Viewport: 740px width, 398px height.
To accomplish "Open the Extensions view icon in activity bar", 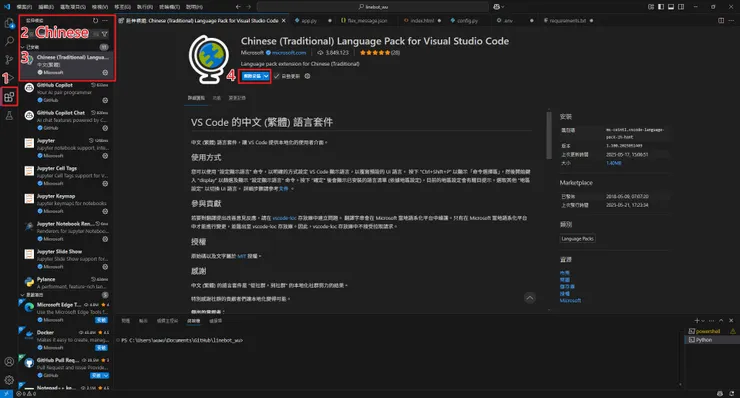I will (9, 97).
